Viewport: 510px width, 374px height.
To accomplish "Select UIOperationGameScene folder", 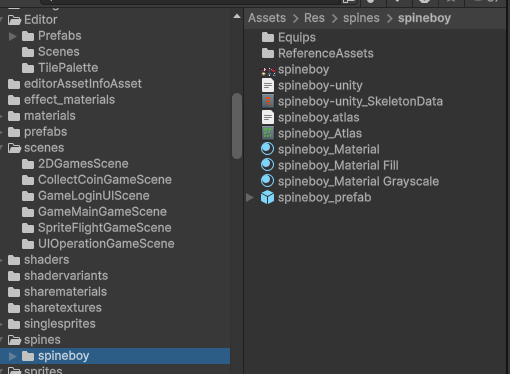I will pyautogui.click(x=106, y=244).
